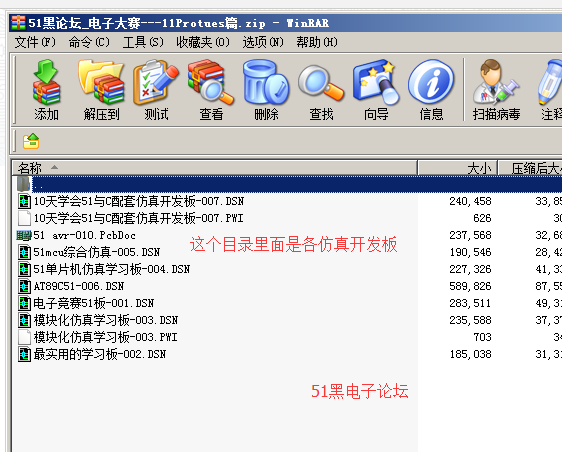The width and height of the screenshot is (562, 452).
Task: Click size value 185,038
Action: [x=470, y=354]
